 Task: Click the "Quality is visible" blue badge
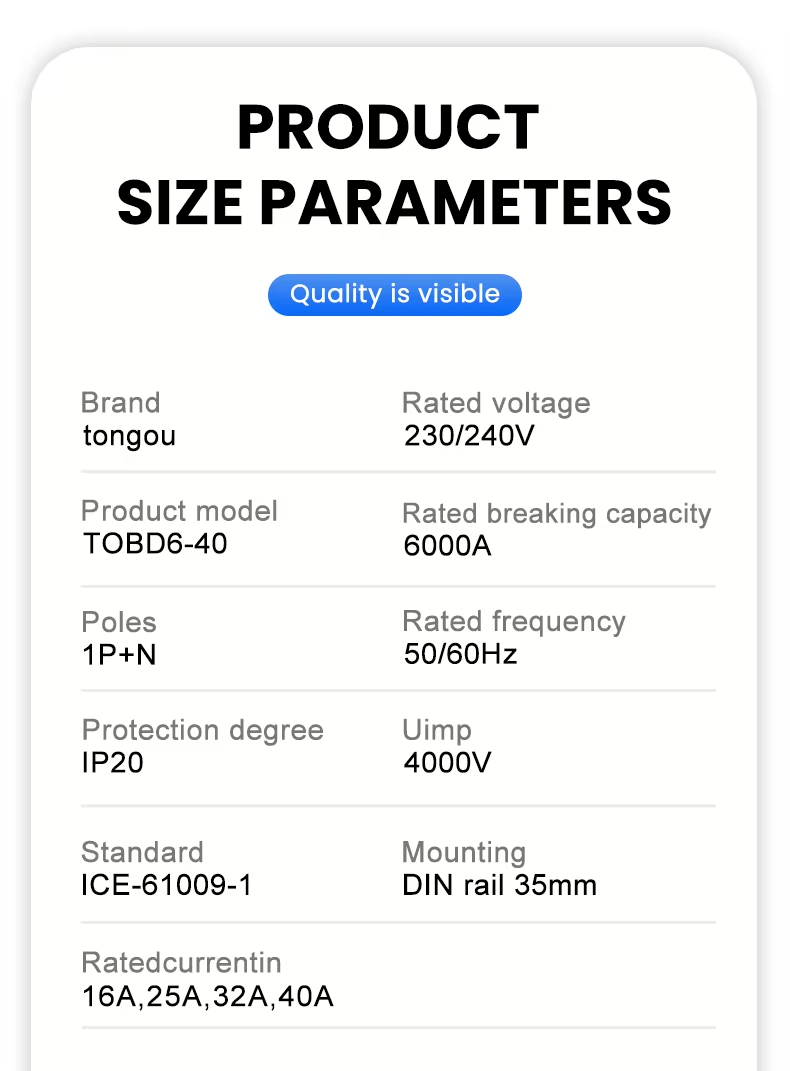click(394, 295)
